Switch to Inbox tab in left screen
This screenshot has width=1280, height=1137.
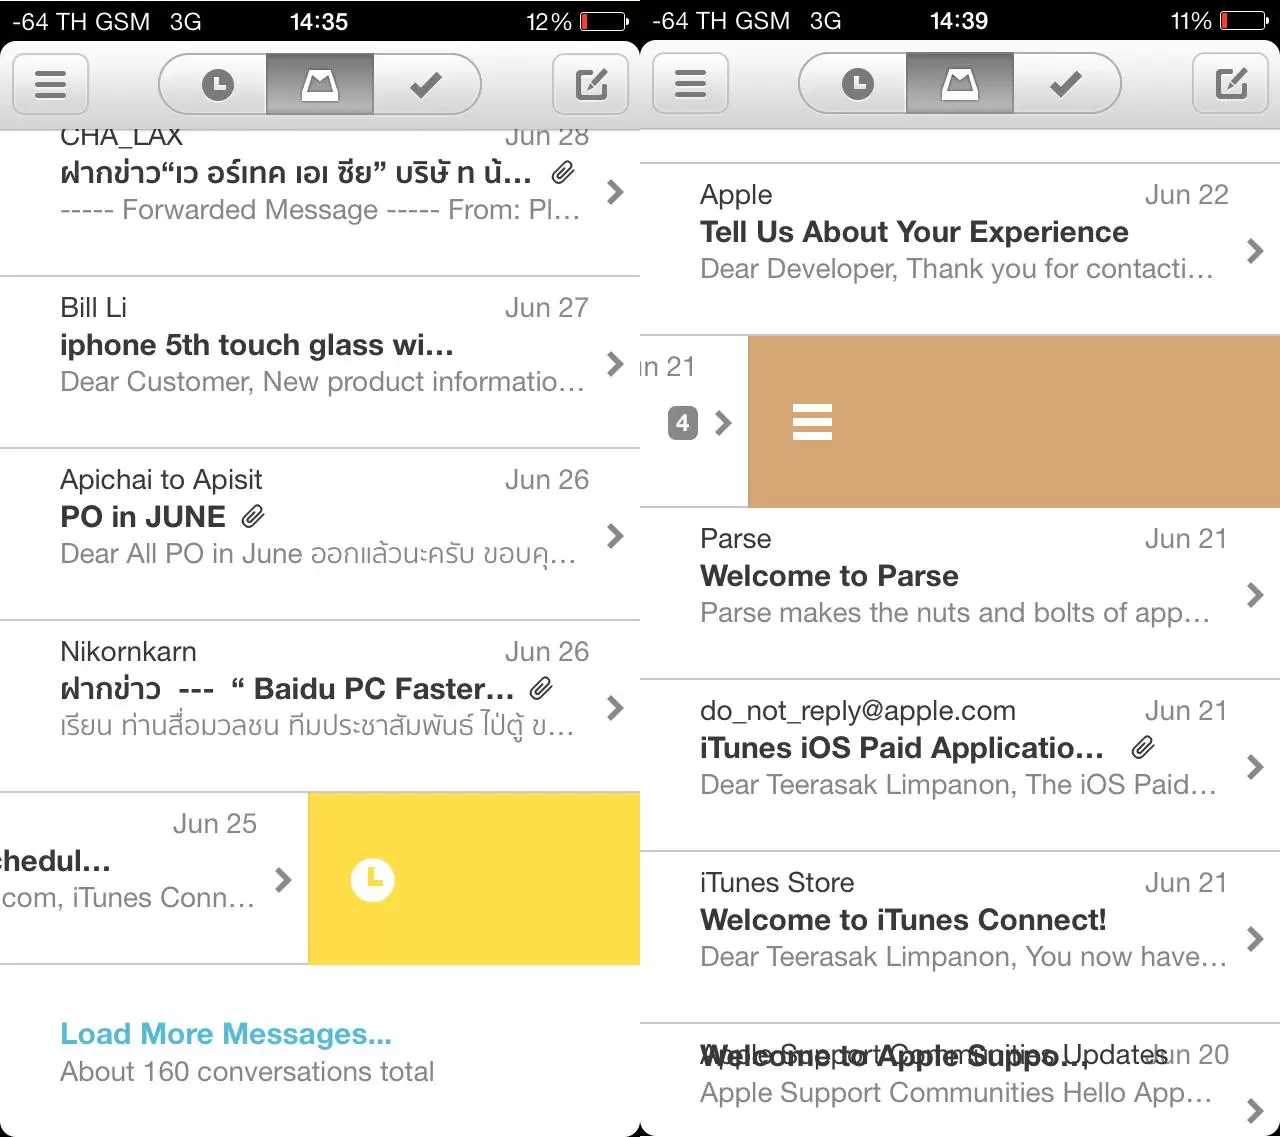click(320, 84)
